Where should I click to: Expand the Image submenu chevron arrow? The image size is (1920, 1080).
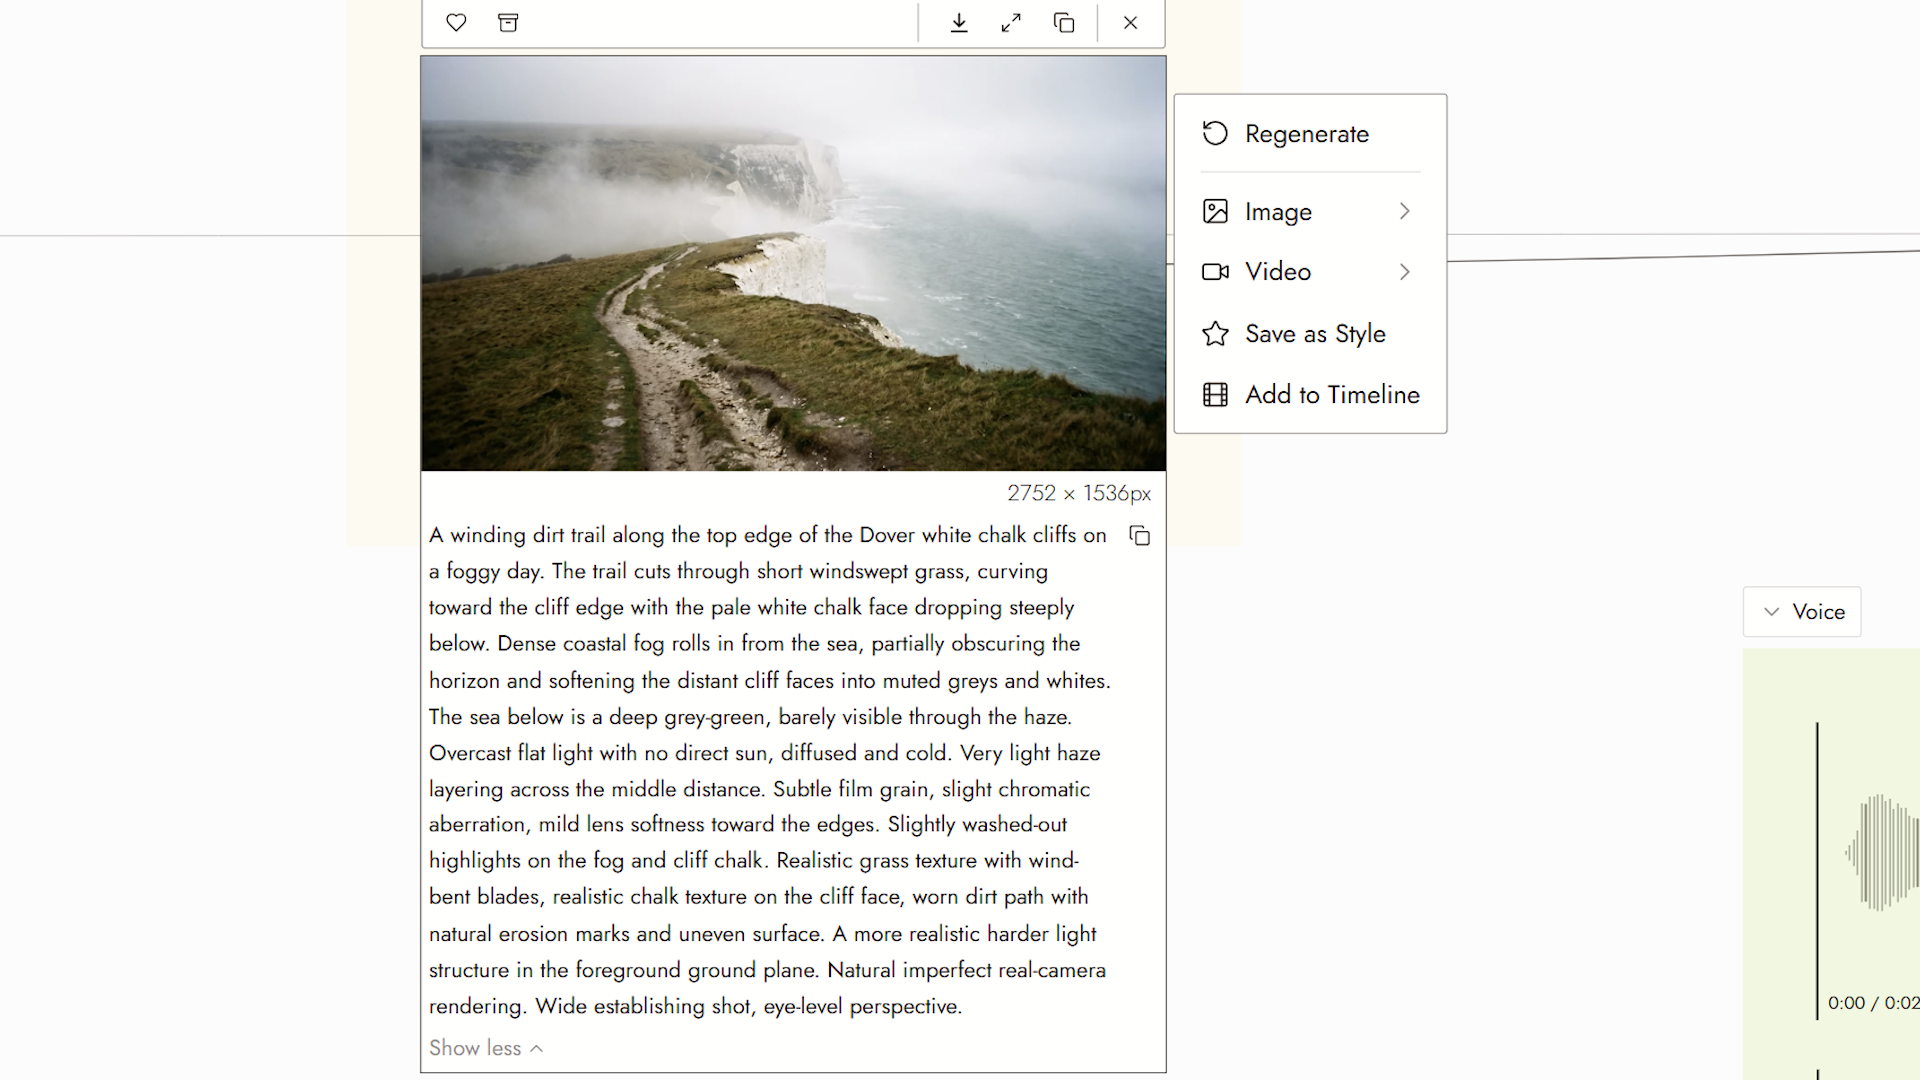click(x=1405, y=211)
